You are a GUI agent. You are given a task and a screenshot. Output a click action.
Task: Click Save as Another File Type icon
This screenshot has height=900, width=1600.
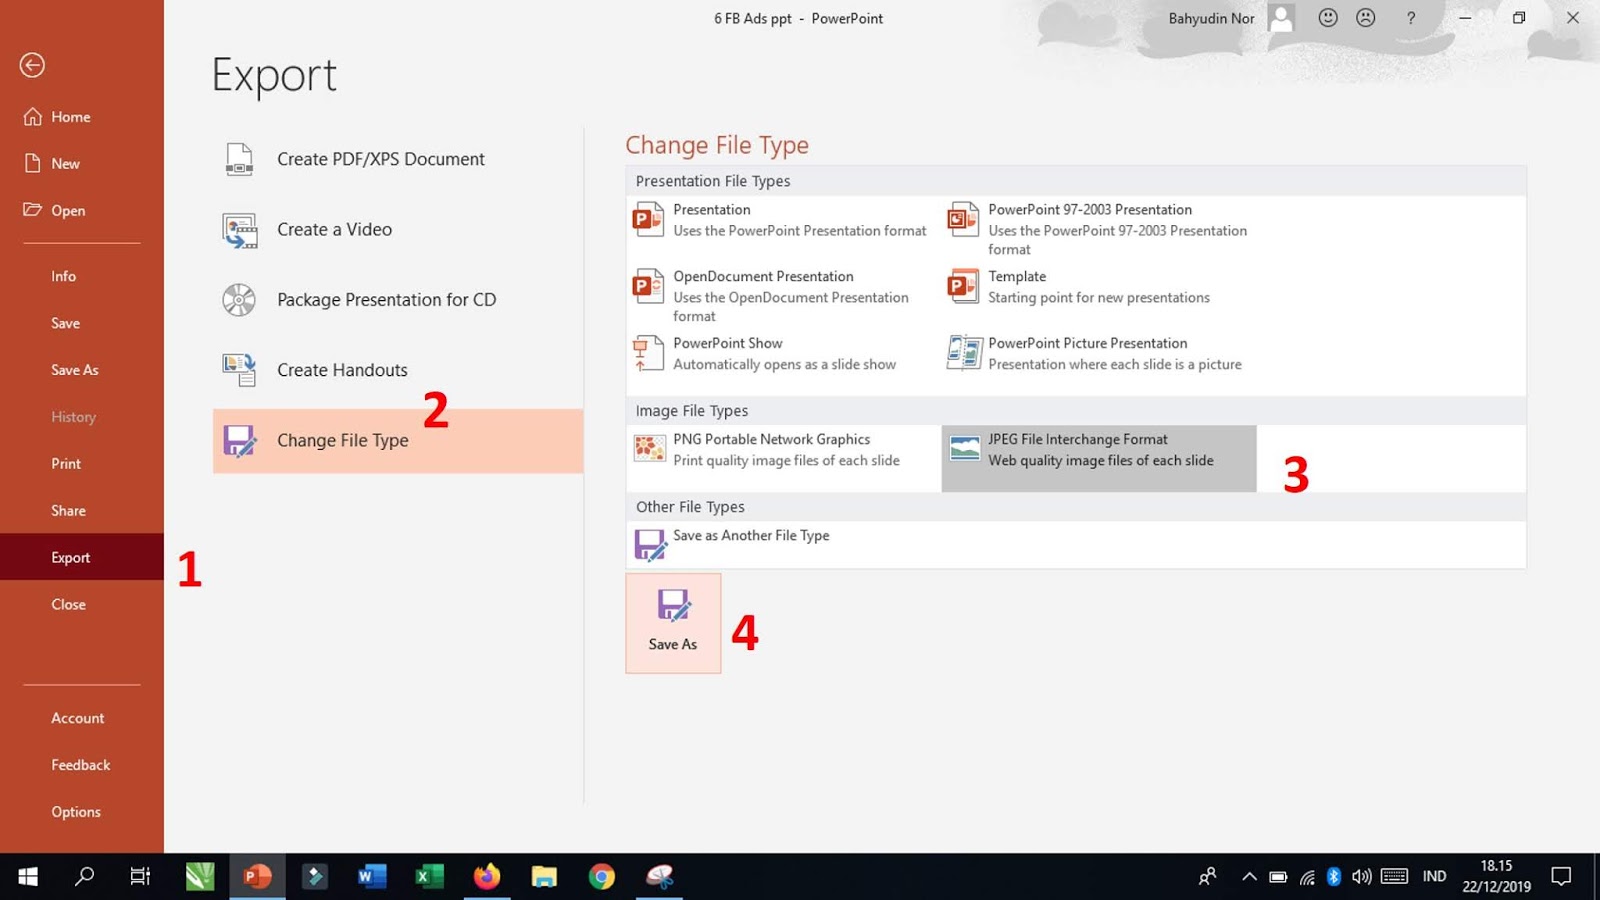coord(650,545)
